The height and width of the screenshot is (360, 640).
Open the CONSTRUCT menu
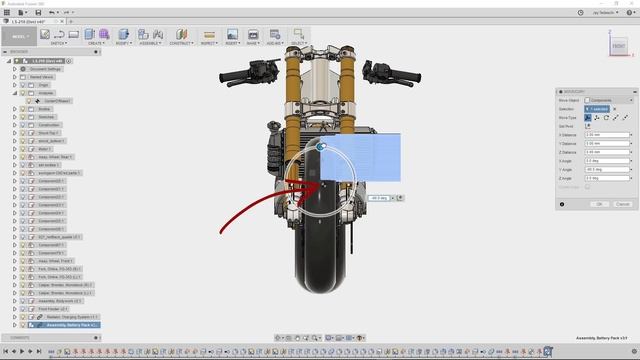point(181,43)
